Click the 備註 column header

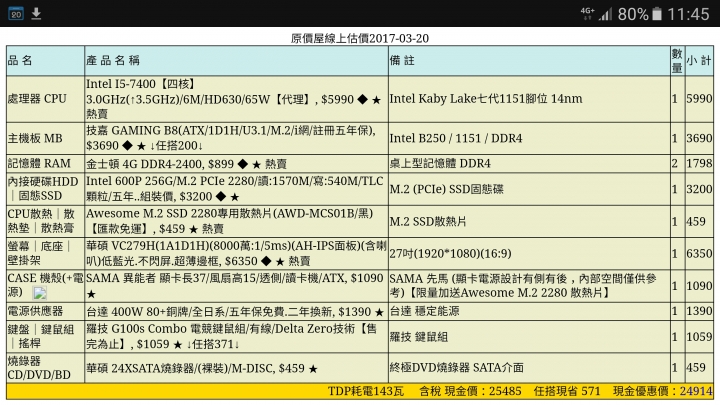tap(529, 61)
